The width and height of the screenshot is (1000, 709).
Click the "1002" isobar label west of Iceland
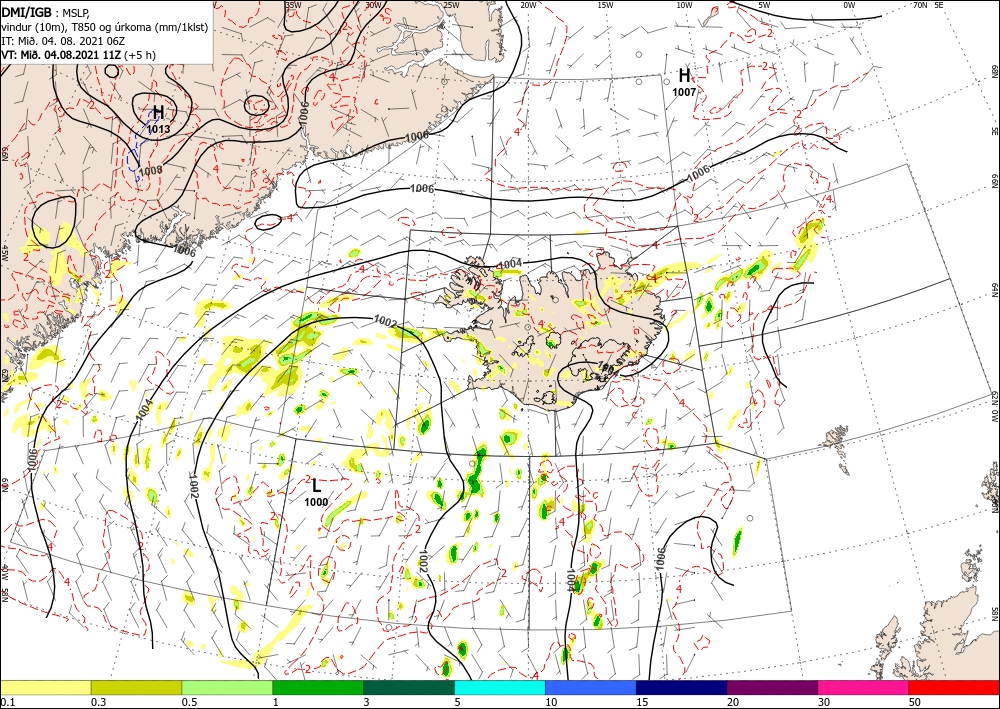(386, 321)
